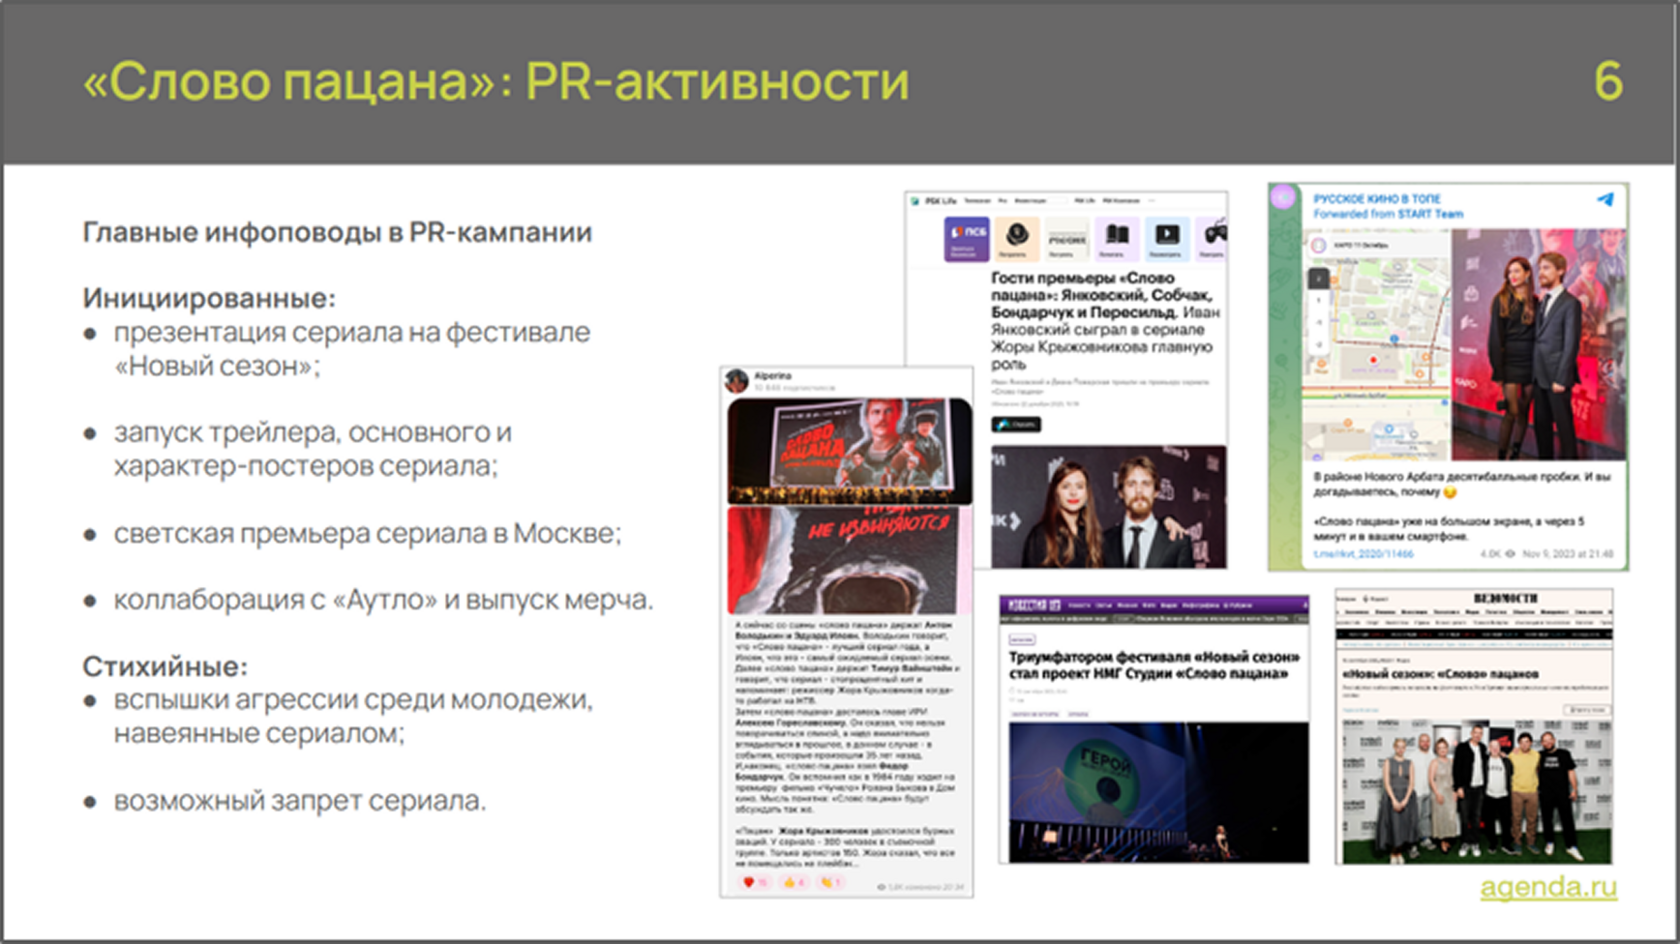Click the slide title '«Слово пацана»: PR-активности'
The height and width of the screenshot is (944, 1680).
coord(496,82)
